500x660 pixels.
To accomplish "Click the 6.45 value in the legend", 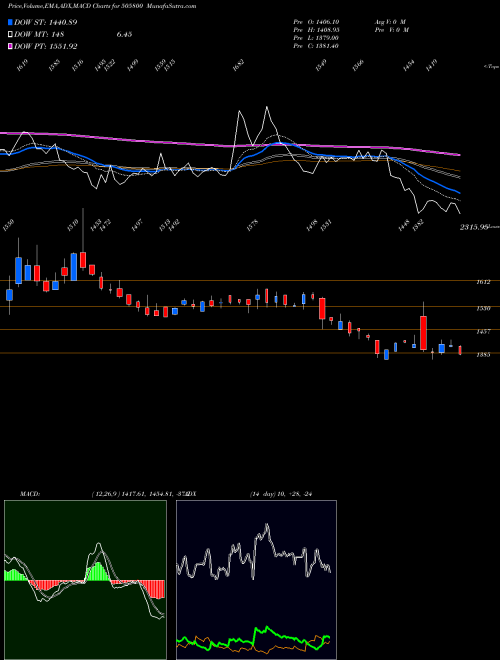I will (124, 35).
